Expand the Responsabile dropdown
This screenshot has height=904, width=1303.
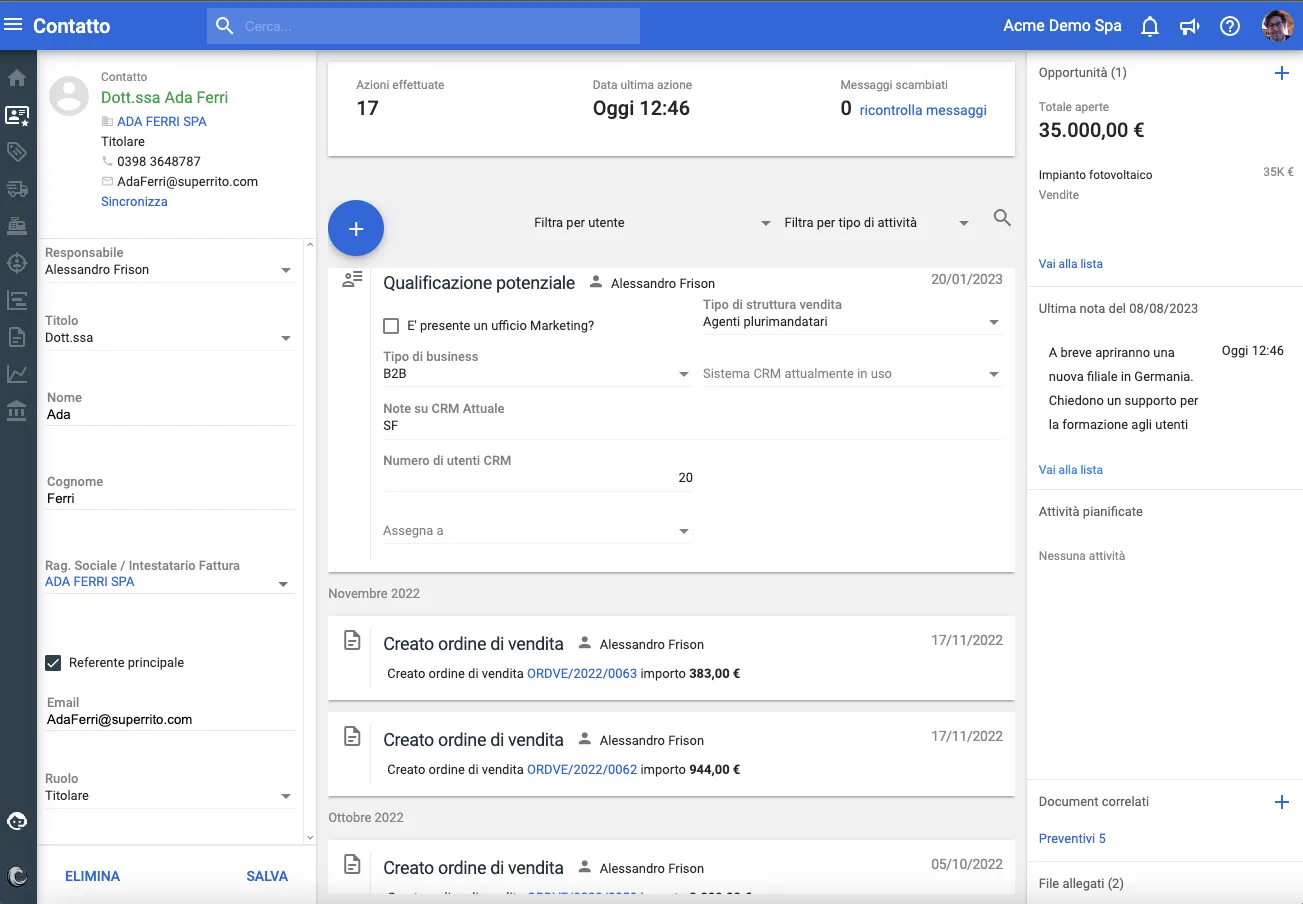[285, 270]
